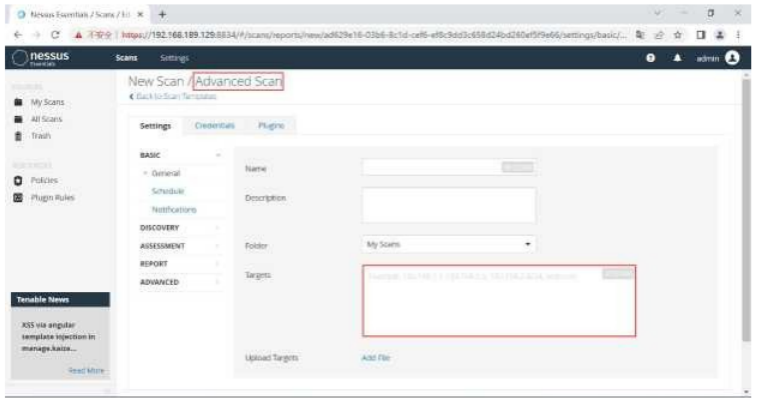
Task: Open Plugin Rules in sidebar
Action: click(x=52, y=198)
